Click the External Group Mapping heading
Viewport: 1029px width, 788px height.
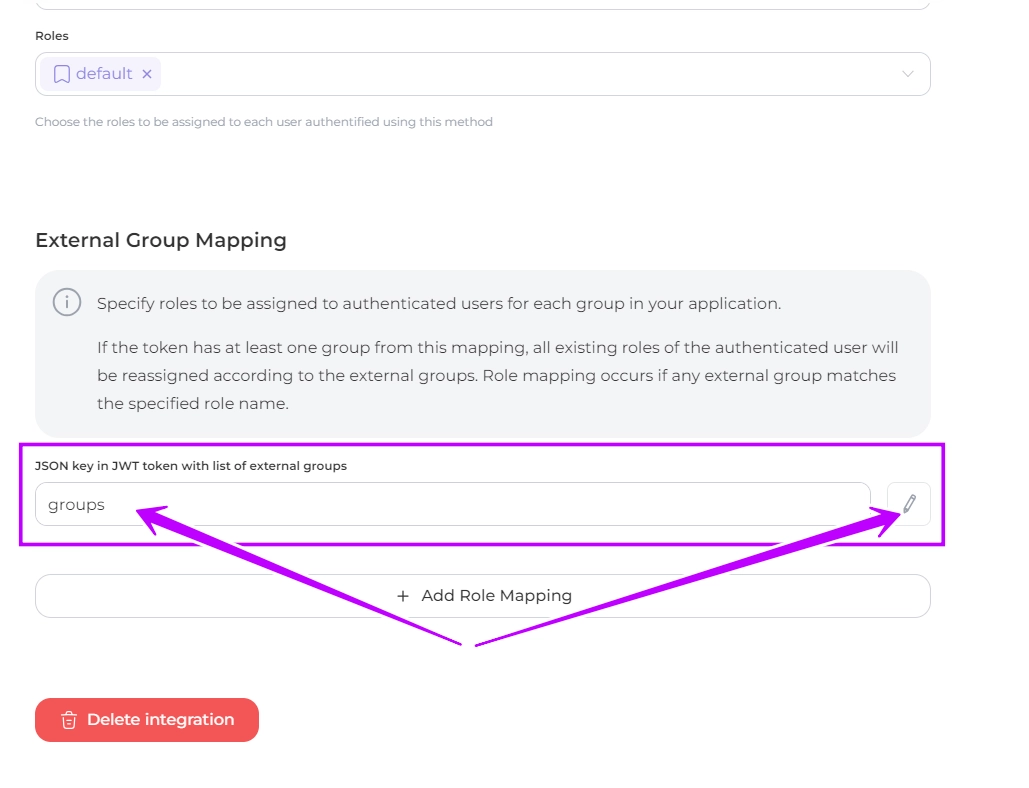(x=161, y=240)
